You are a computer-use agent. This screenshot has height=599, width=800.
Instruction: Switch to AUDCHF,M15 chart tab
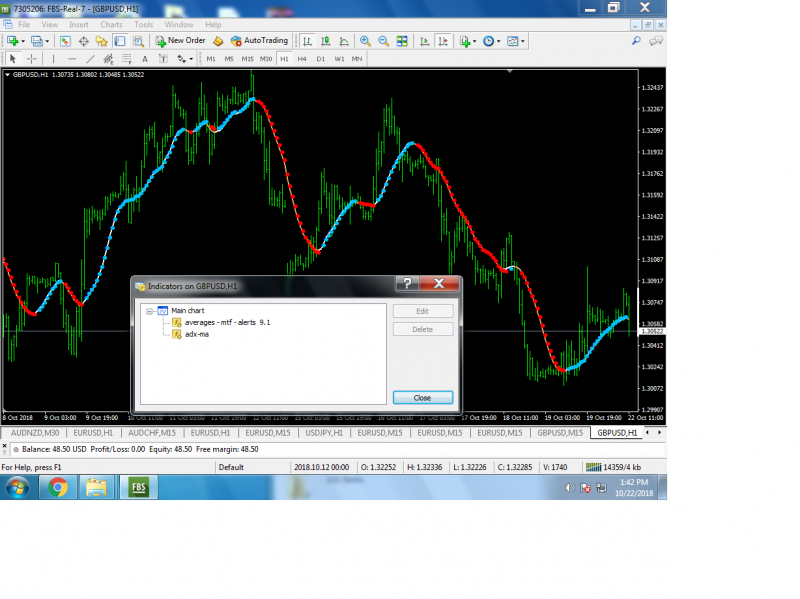point(152,433)
